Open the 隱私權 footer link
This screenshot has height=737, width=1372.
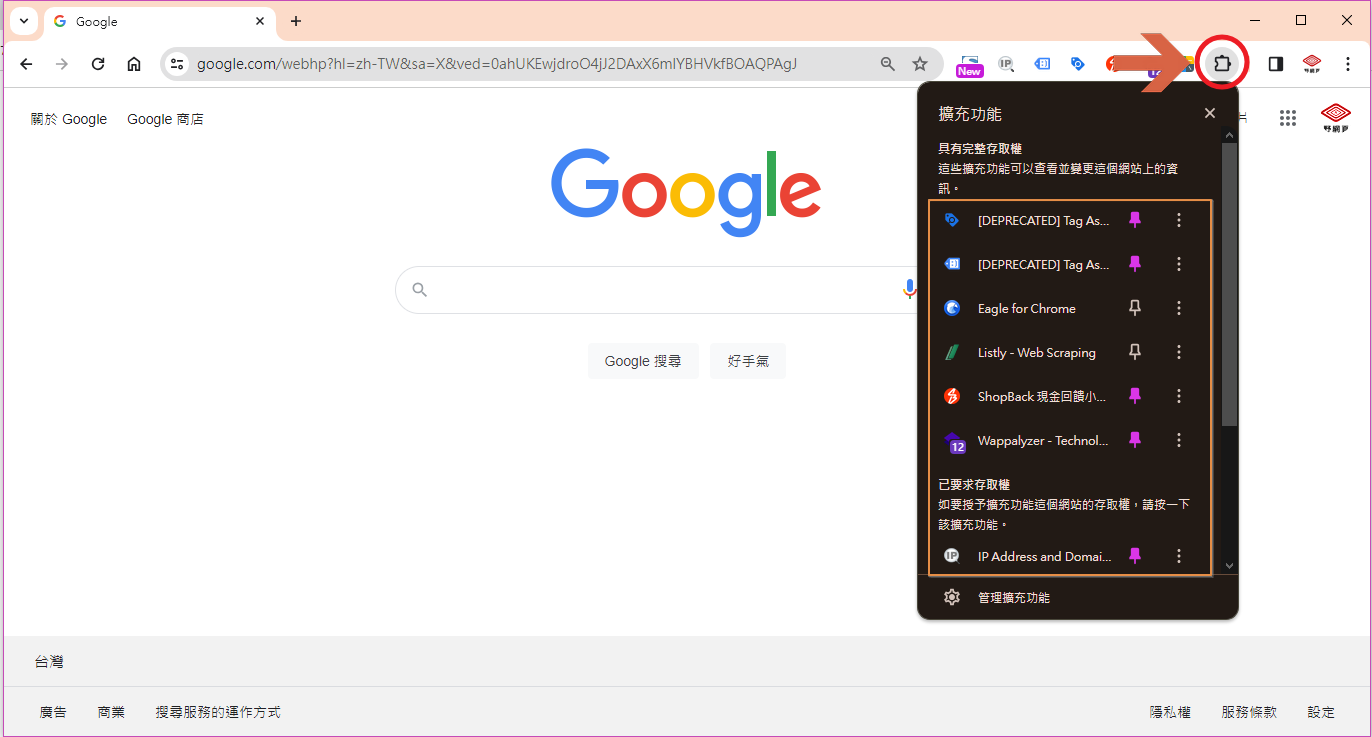pyautogui.click(x=1170, y=712)
